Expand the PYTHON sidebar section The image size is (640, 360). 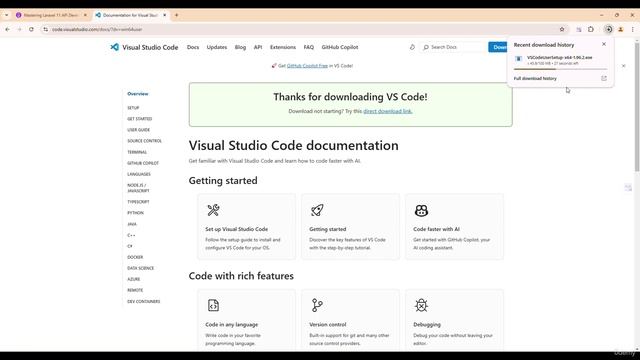(135, 213)
